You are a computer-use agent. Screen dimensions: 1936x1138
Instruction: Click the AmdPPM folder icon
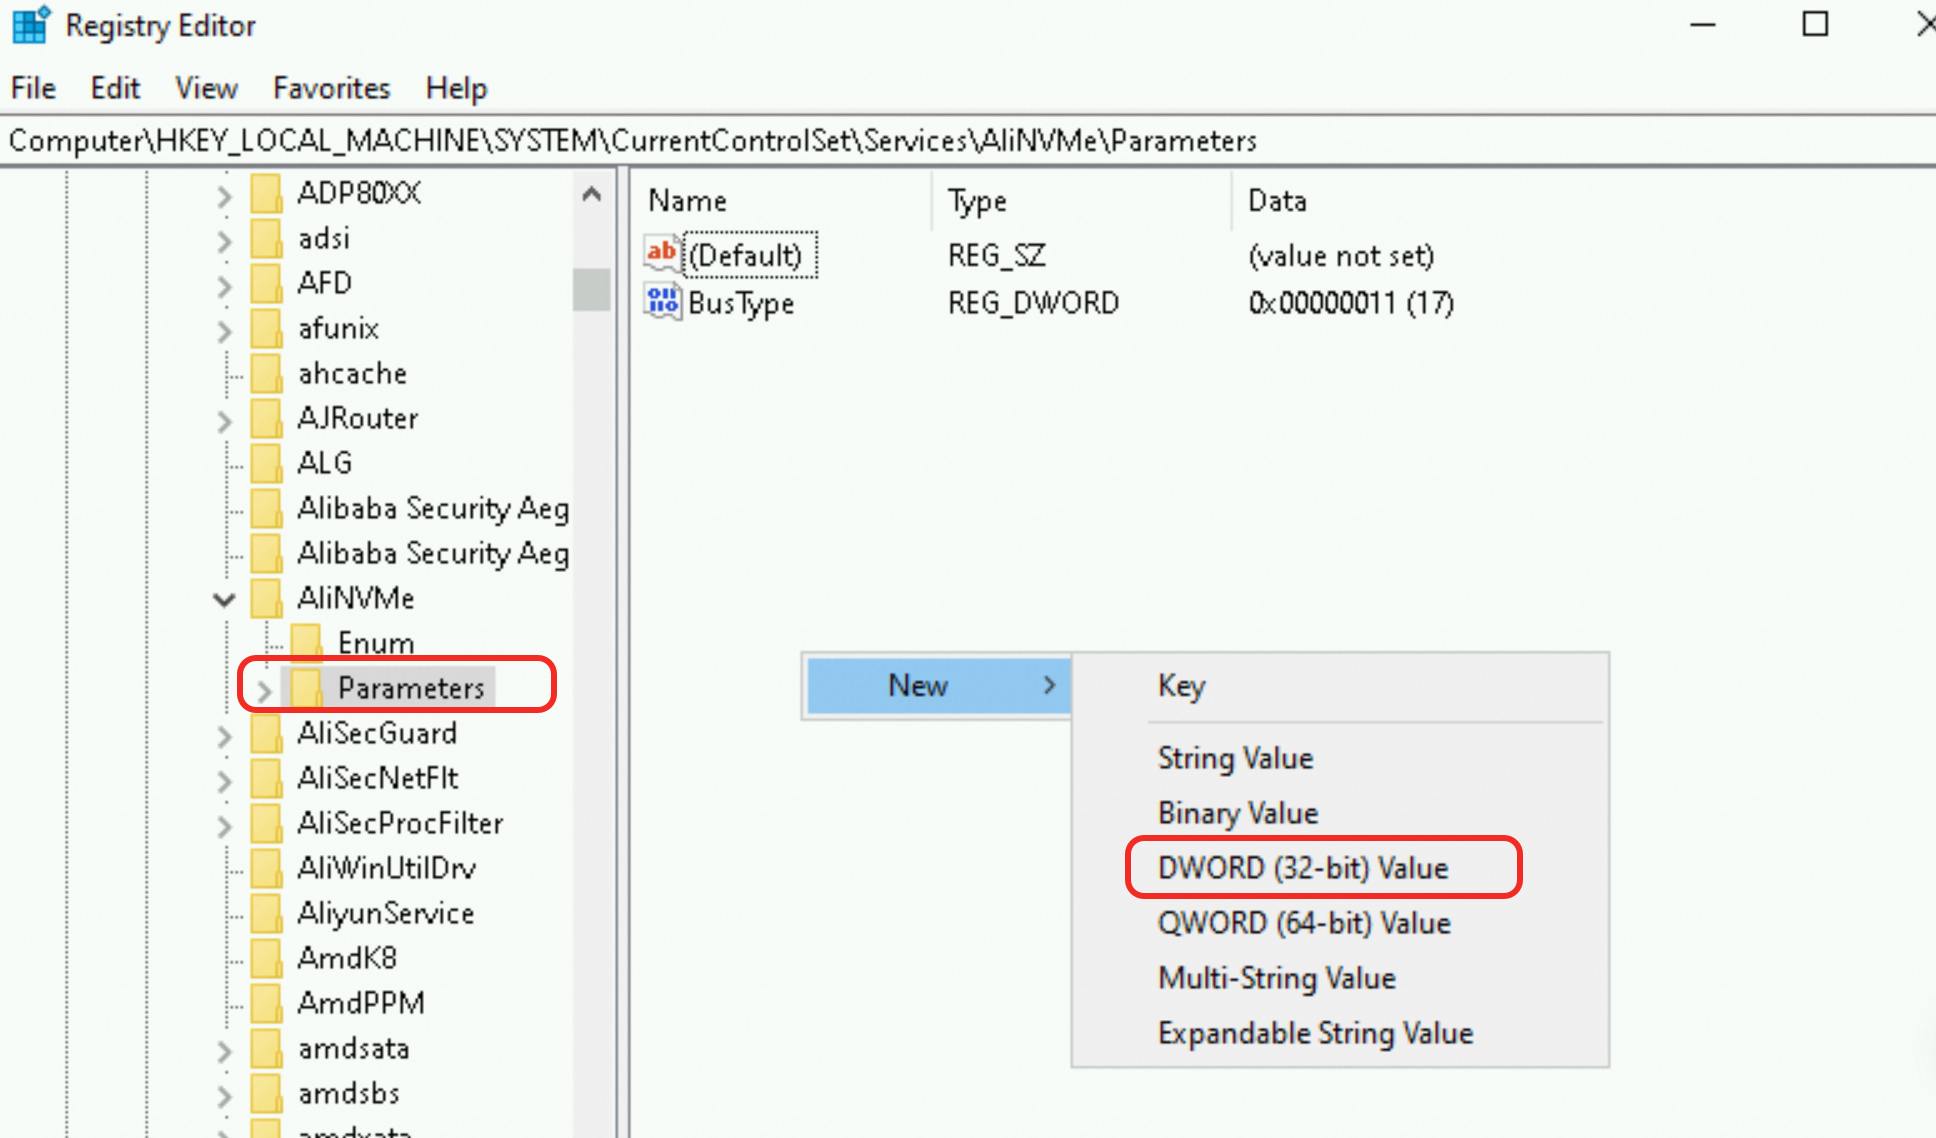(x=266, y=1003)
